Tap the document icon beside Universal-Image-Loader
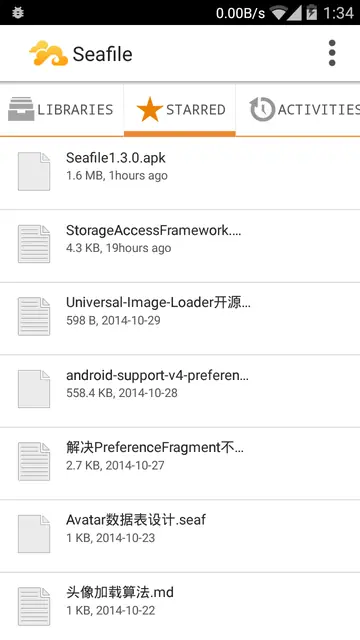Viewport: 360px width, 640px height. click(34, 316)
